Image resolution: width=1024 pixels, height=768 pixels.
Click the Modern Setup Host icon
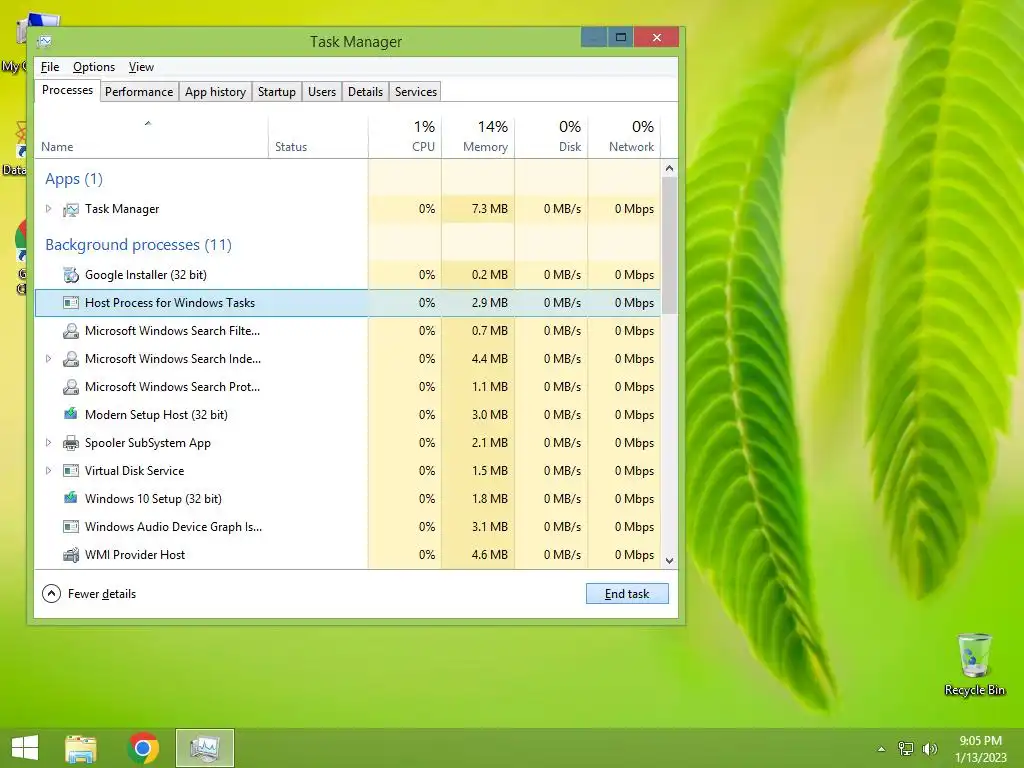pyautogui.click(x=71, y=414)
